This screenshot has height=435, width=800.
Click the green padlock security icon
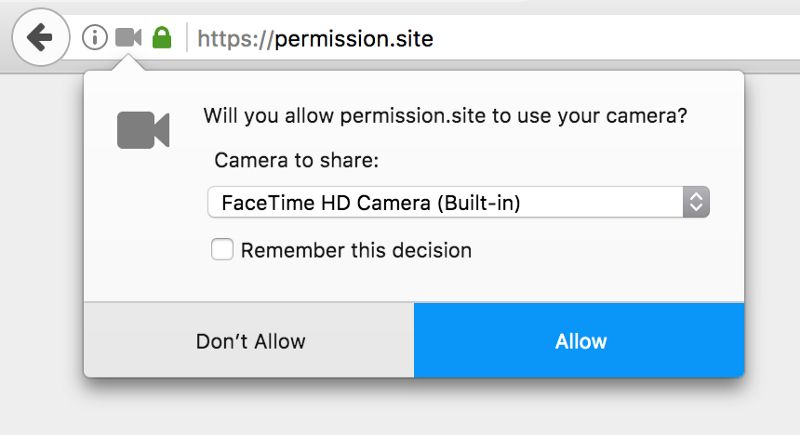pos(160,38)
